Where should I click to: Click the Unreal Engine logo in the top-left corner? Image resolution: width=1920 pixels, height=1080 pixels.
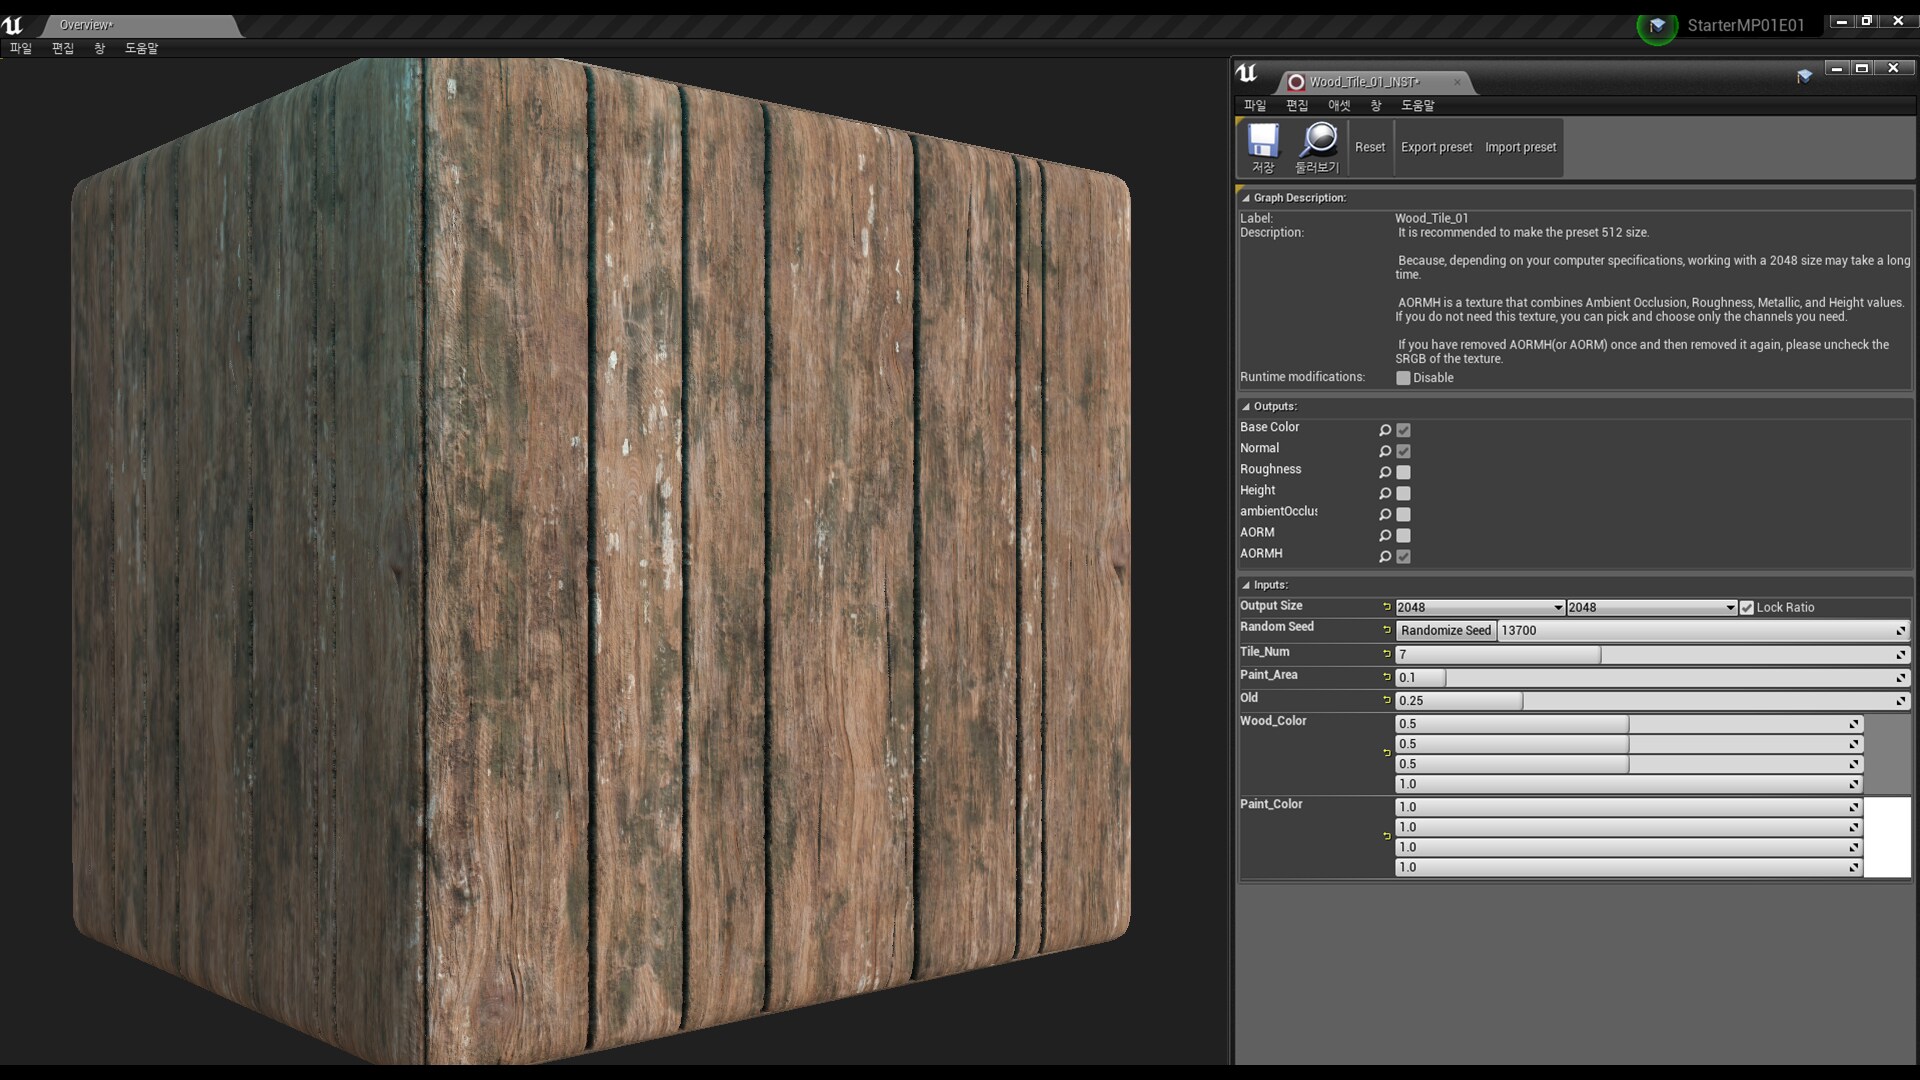[x=13, y=24]
